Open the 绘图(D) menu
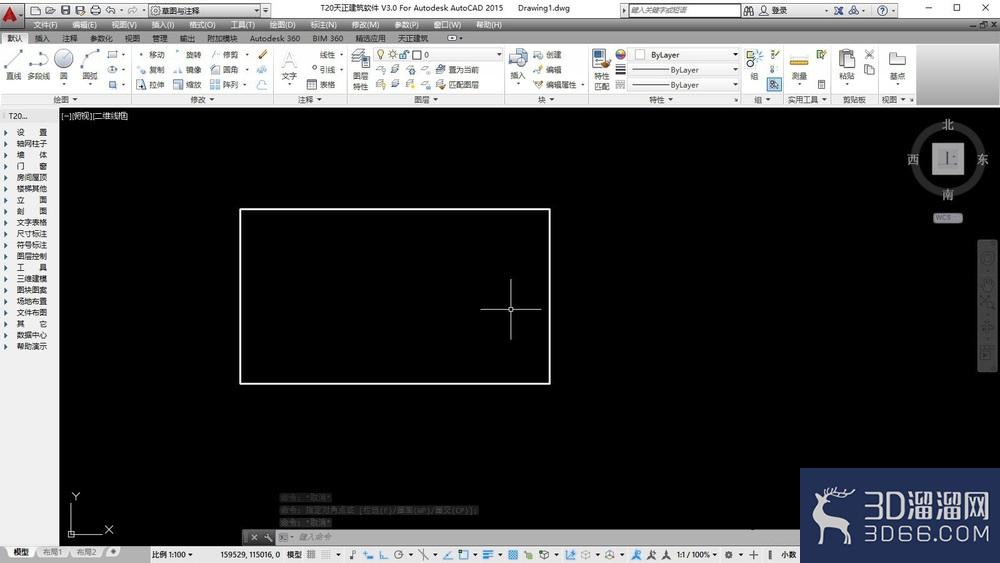The image size is (1000, 563). pyautogui.click(x=283, y=25)
